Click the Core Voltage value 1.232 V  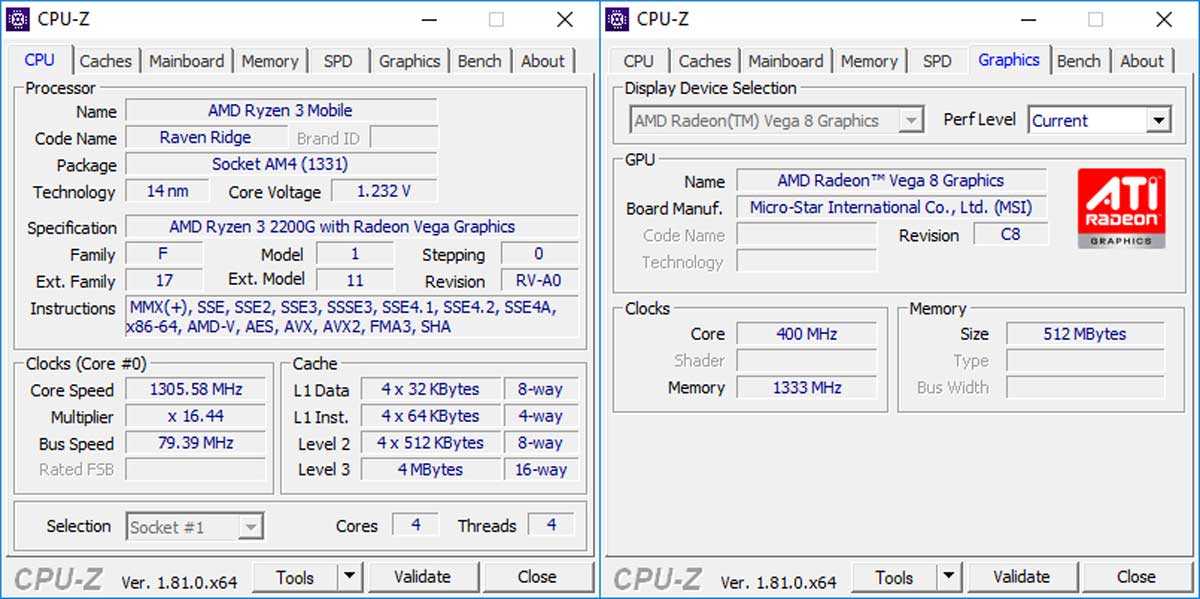pos(384,191)
